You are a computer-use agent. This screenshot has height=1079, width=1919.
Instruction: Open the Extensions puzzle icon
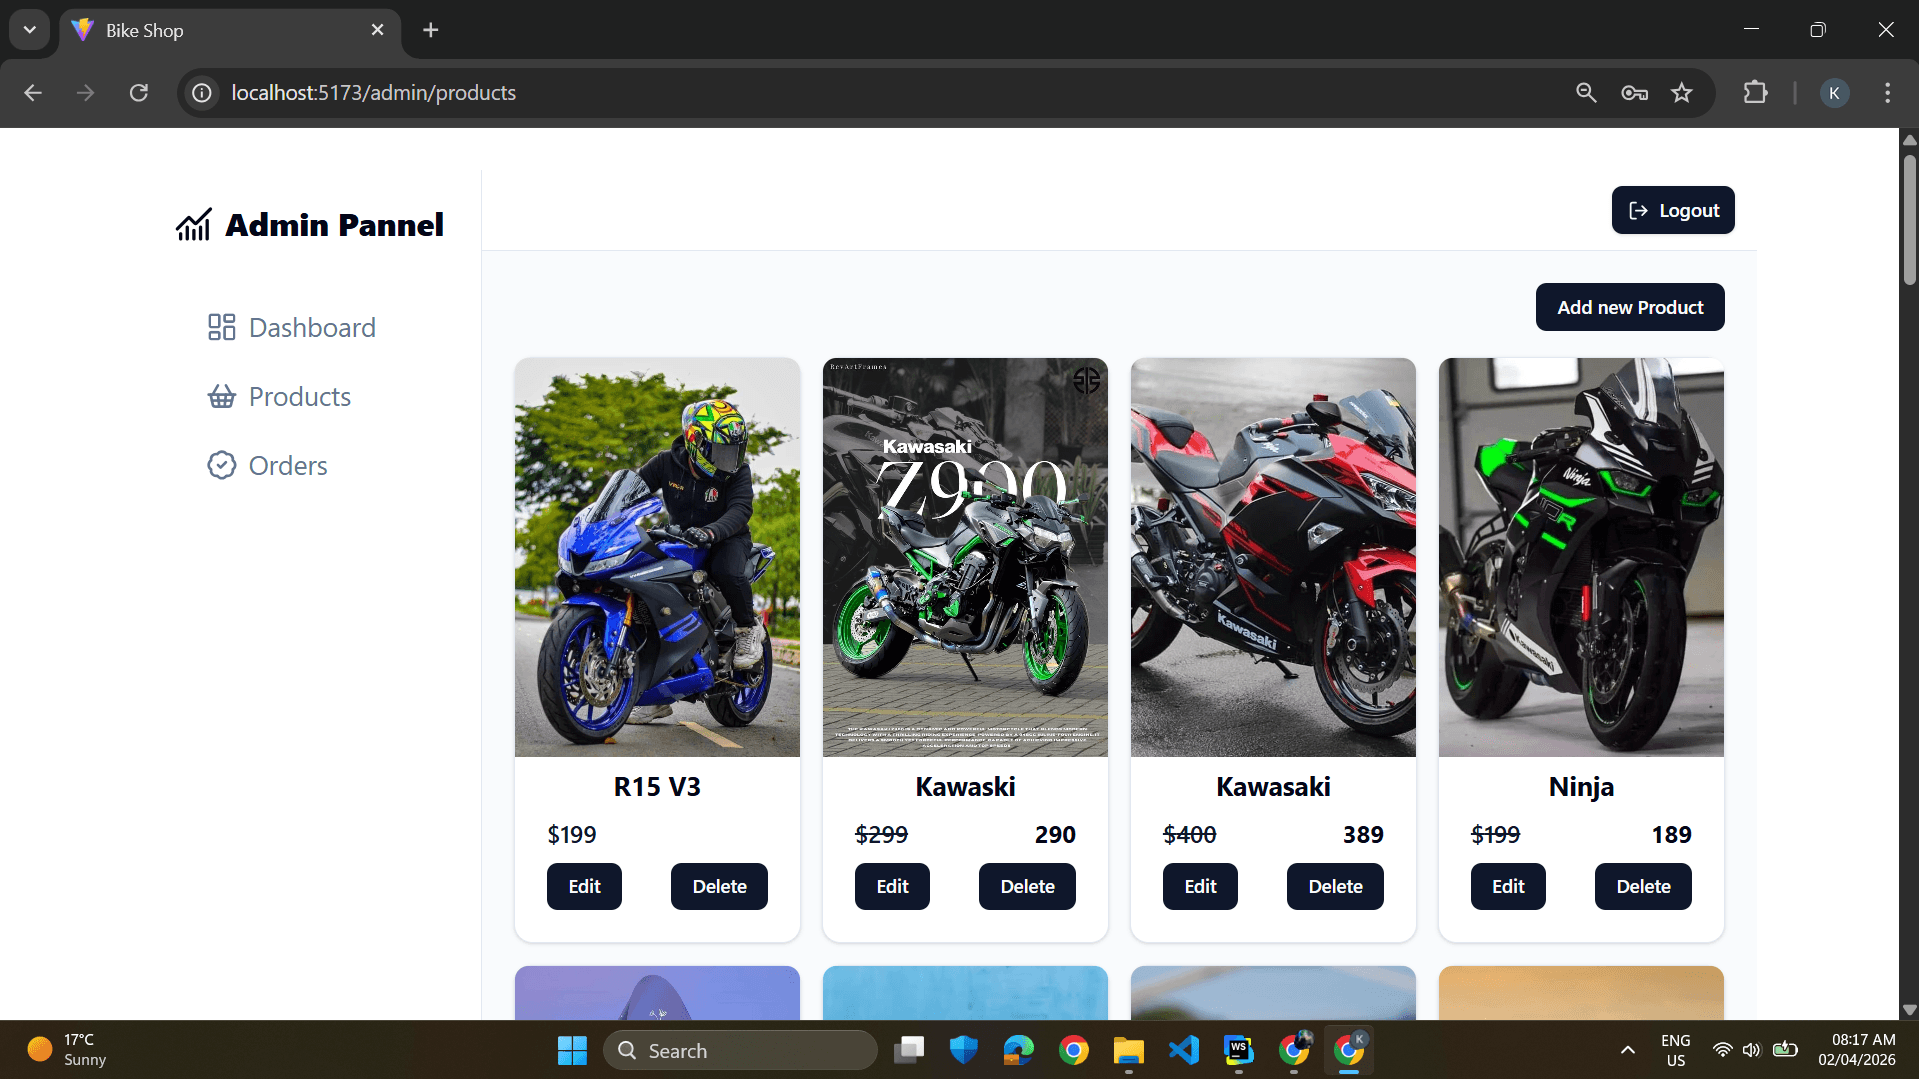(1755, 92)
